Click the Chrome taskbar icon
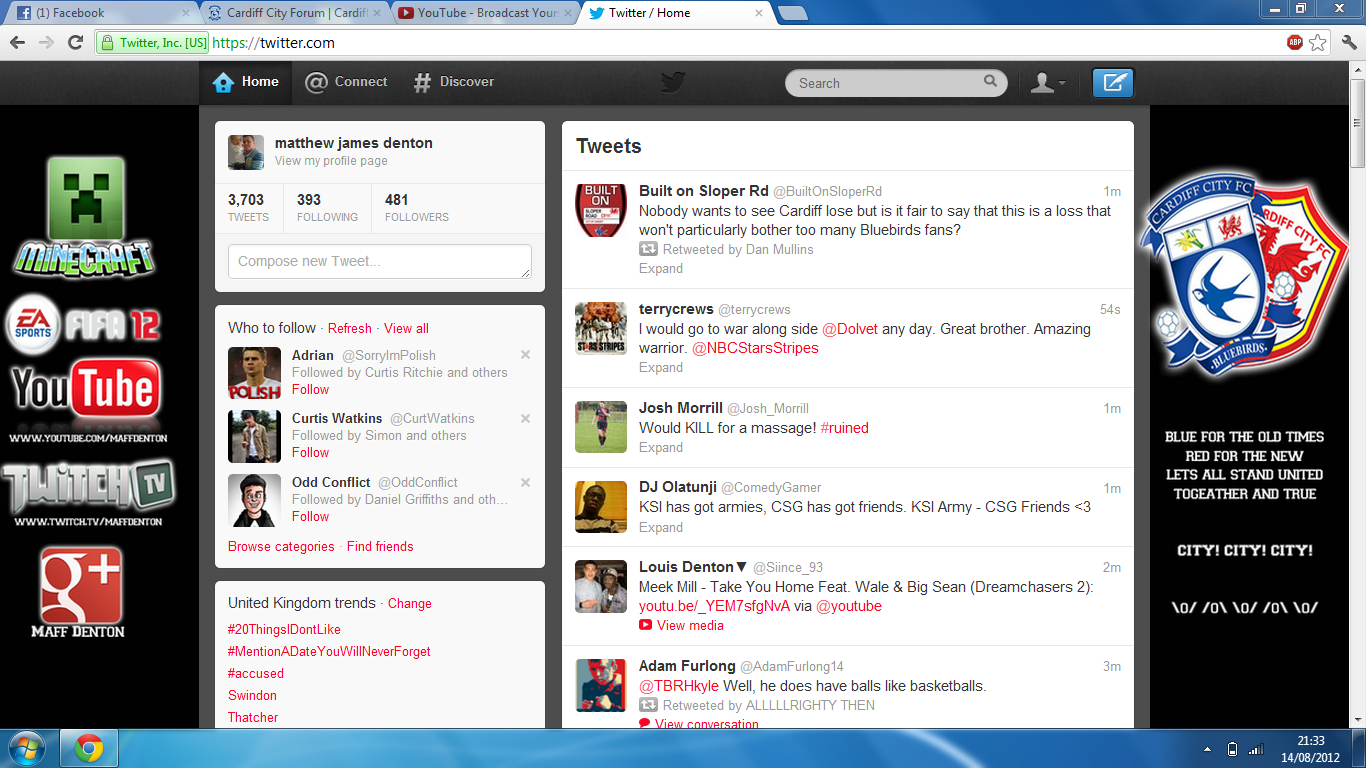 tap(89, 748)
